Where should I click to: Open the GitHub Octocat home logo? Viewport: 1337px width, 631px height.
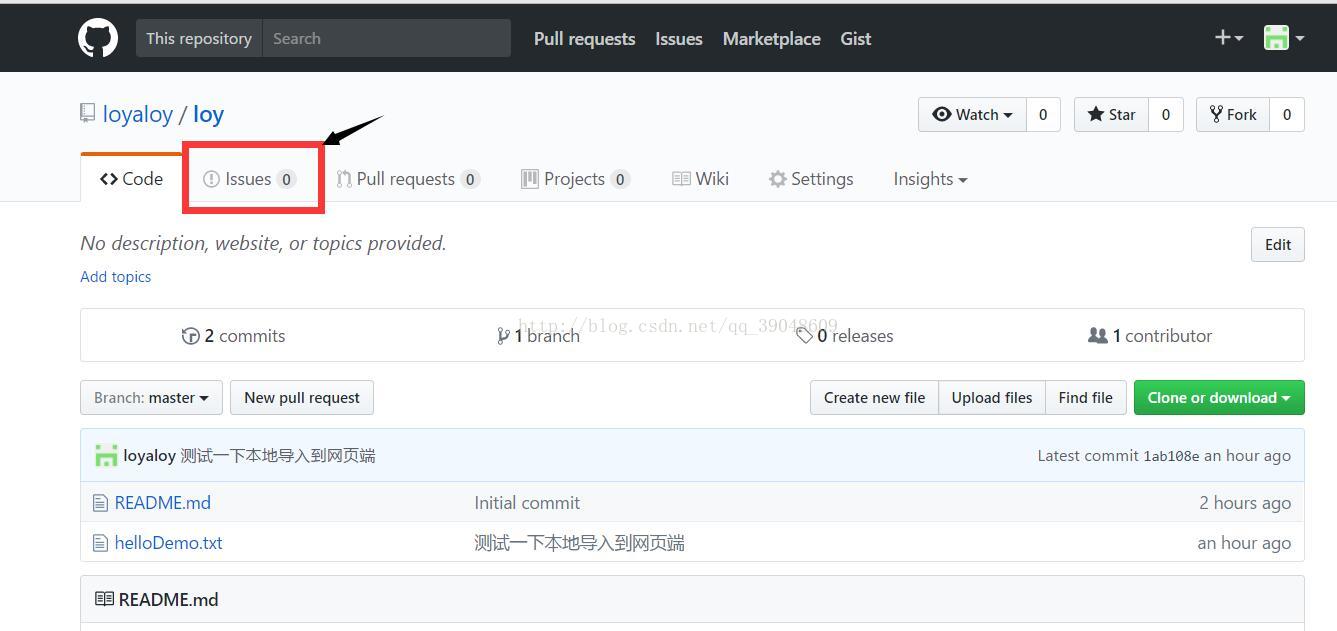(98, 38)
